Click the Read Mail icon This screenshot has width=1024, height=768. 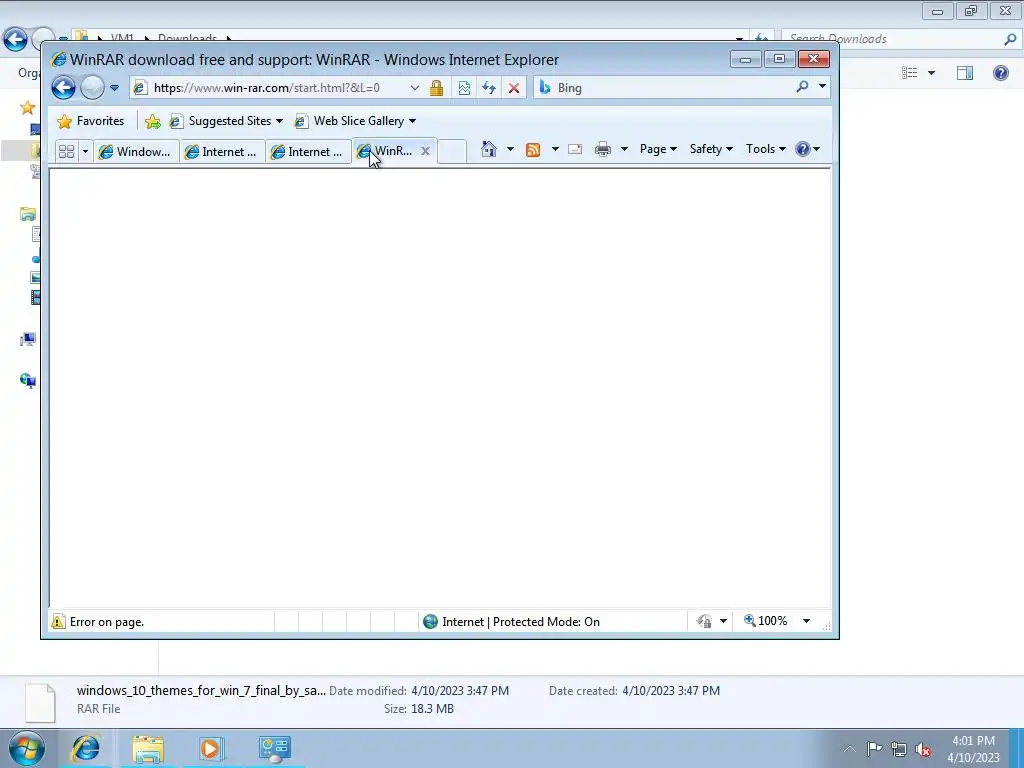pos(575,149)
